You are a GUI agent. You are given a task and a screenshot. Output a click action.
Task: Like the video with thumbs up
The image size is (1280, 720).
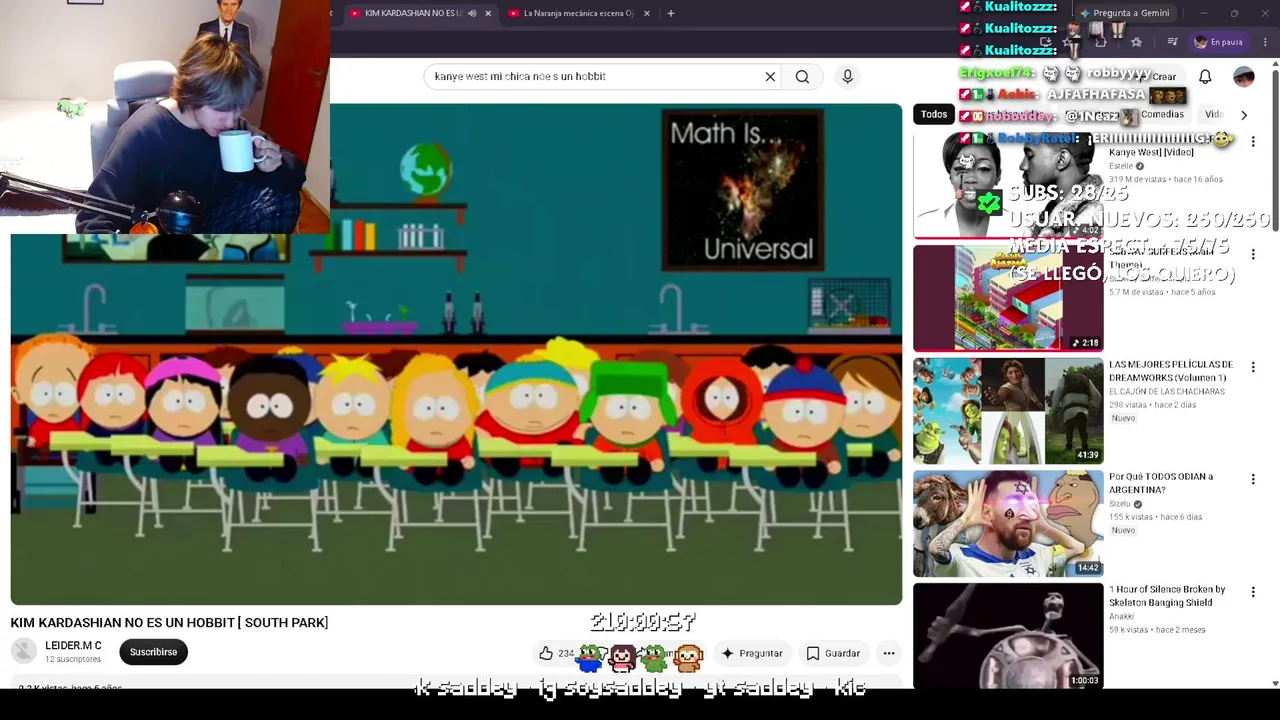[546, 653]
